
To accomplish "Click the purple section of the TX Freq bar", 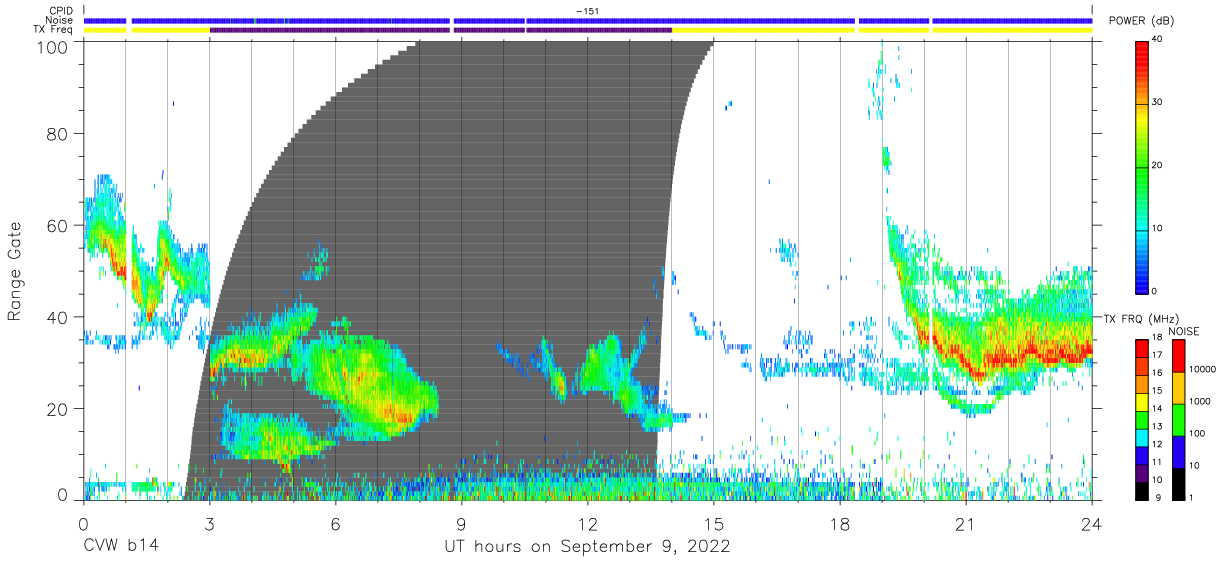I will click(440, 30).
